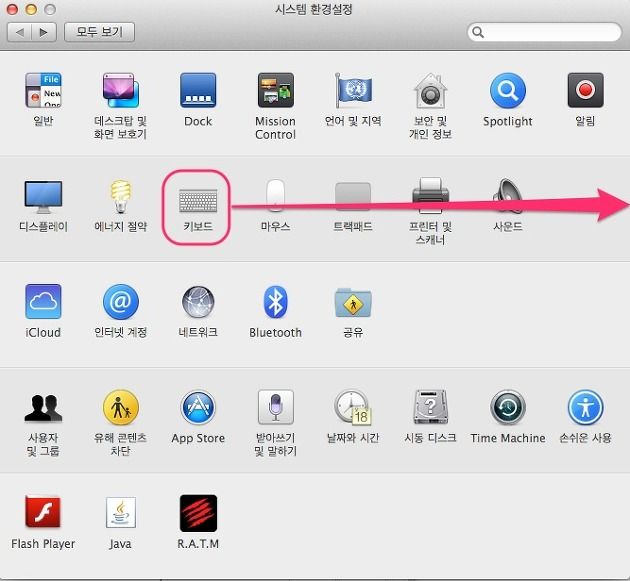Screen dimensions: 630x581
Task: Minimize window with the yellow button
Action: coord(31,9)
